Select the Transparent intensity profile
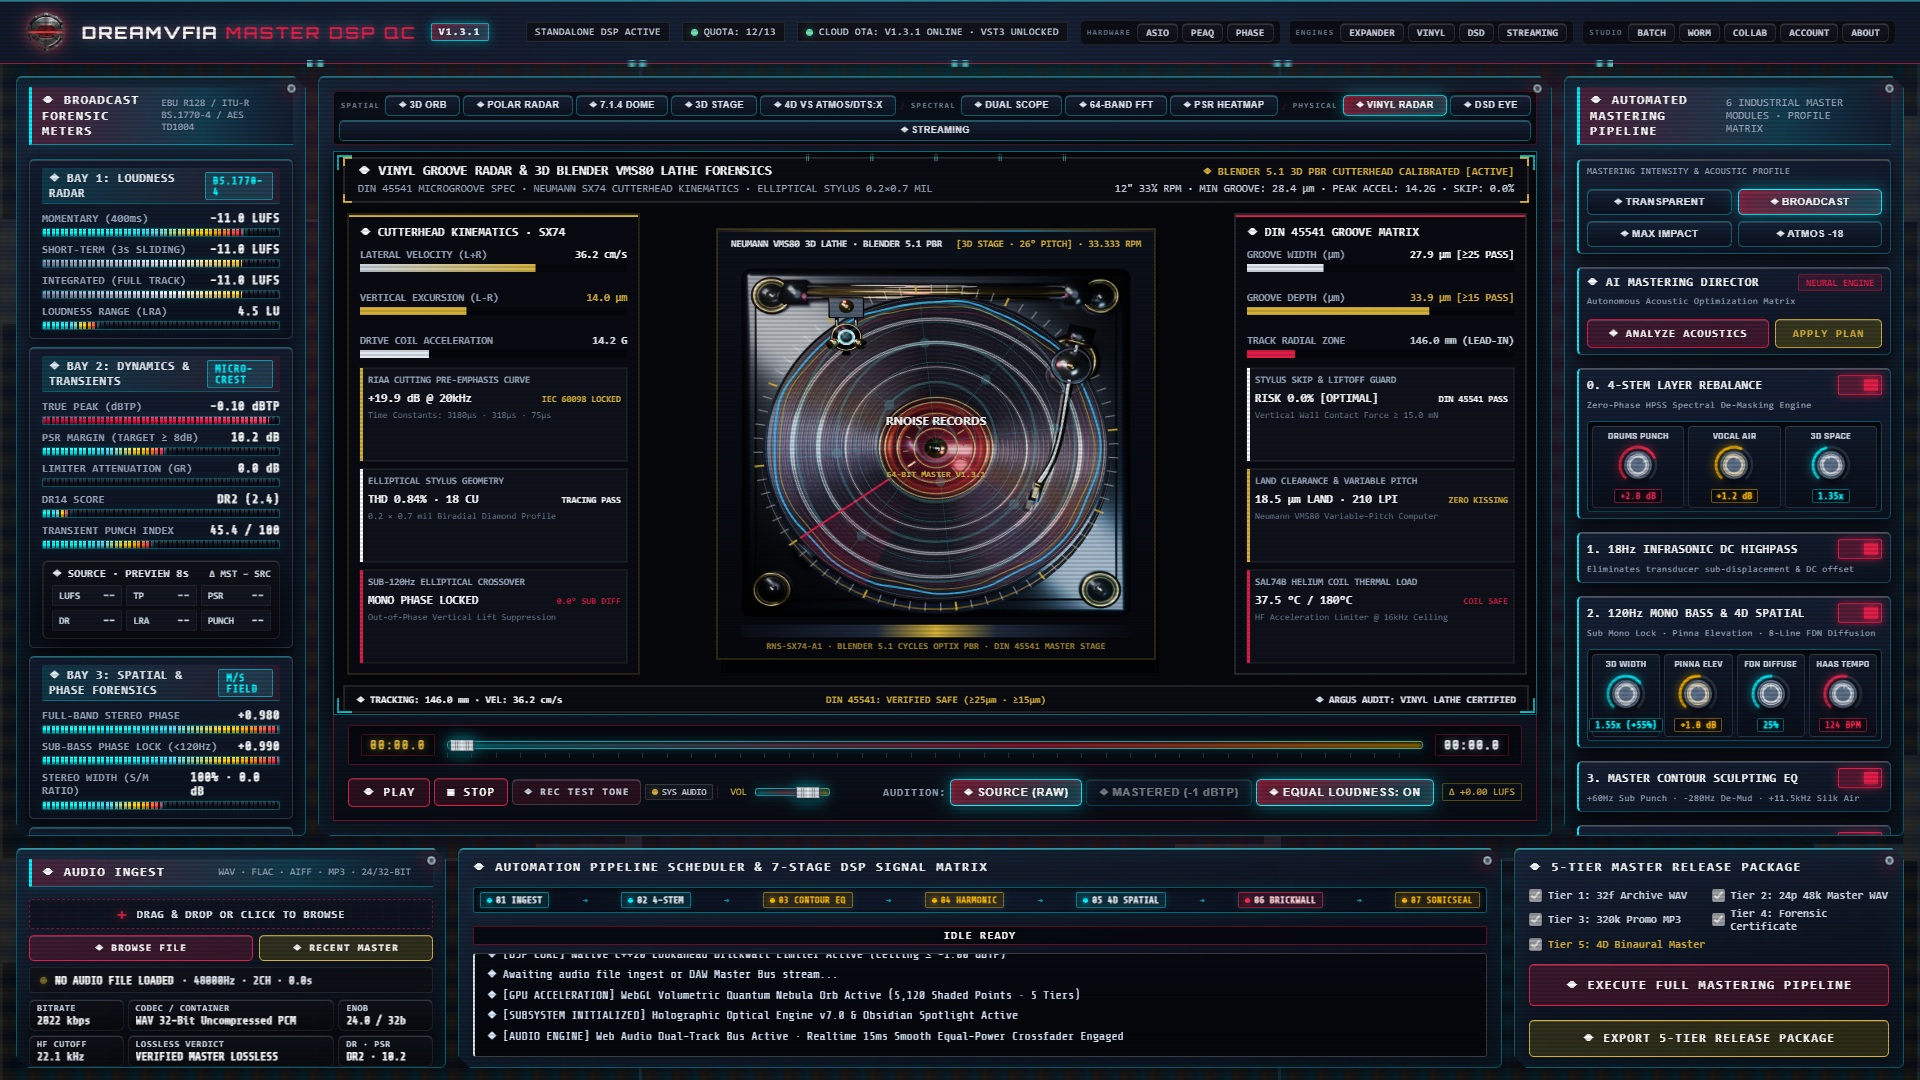Image resolution: width=1920 pixels, height=1080 pixels. pos(1658,202)
